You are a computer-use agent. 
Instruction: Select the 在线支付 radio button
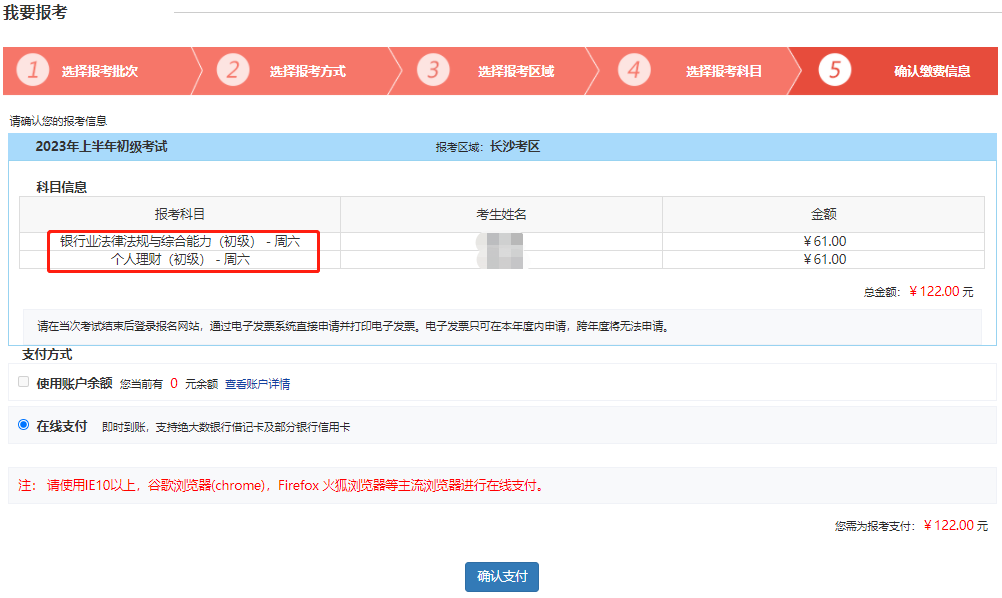[x=24, y=425]
